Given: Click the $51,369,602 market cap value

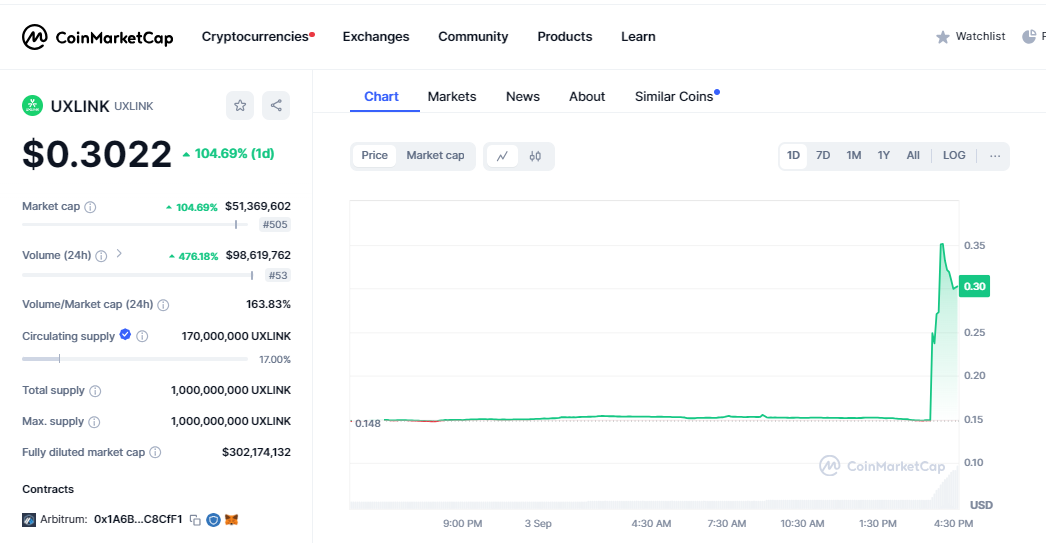Looking at the screenshot, I should (258, 206).
